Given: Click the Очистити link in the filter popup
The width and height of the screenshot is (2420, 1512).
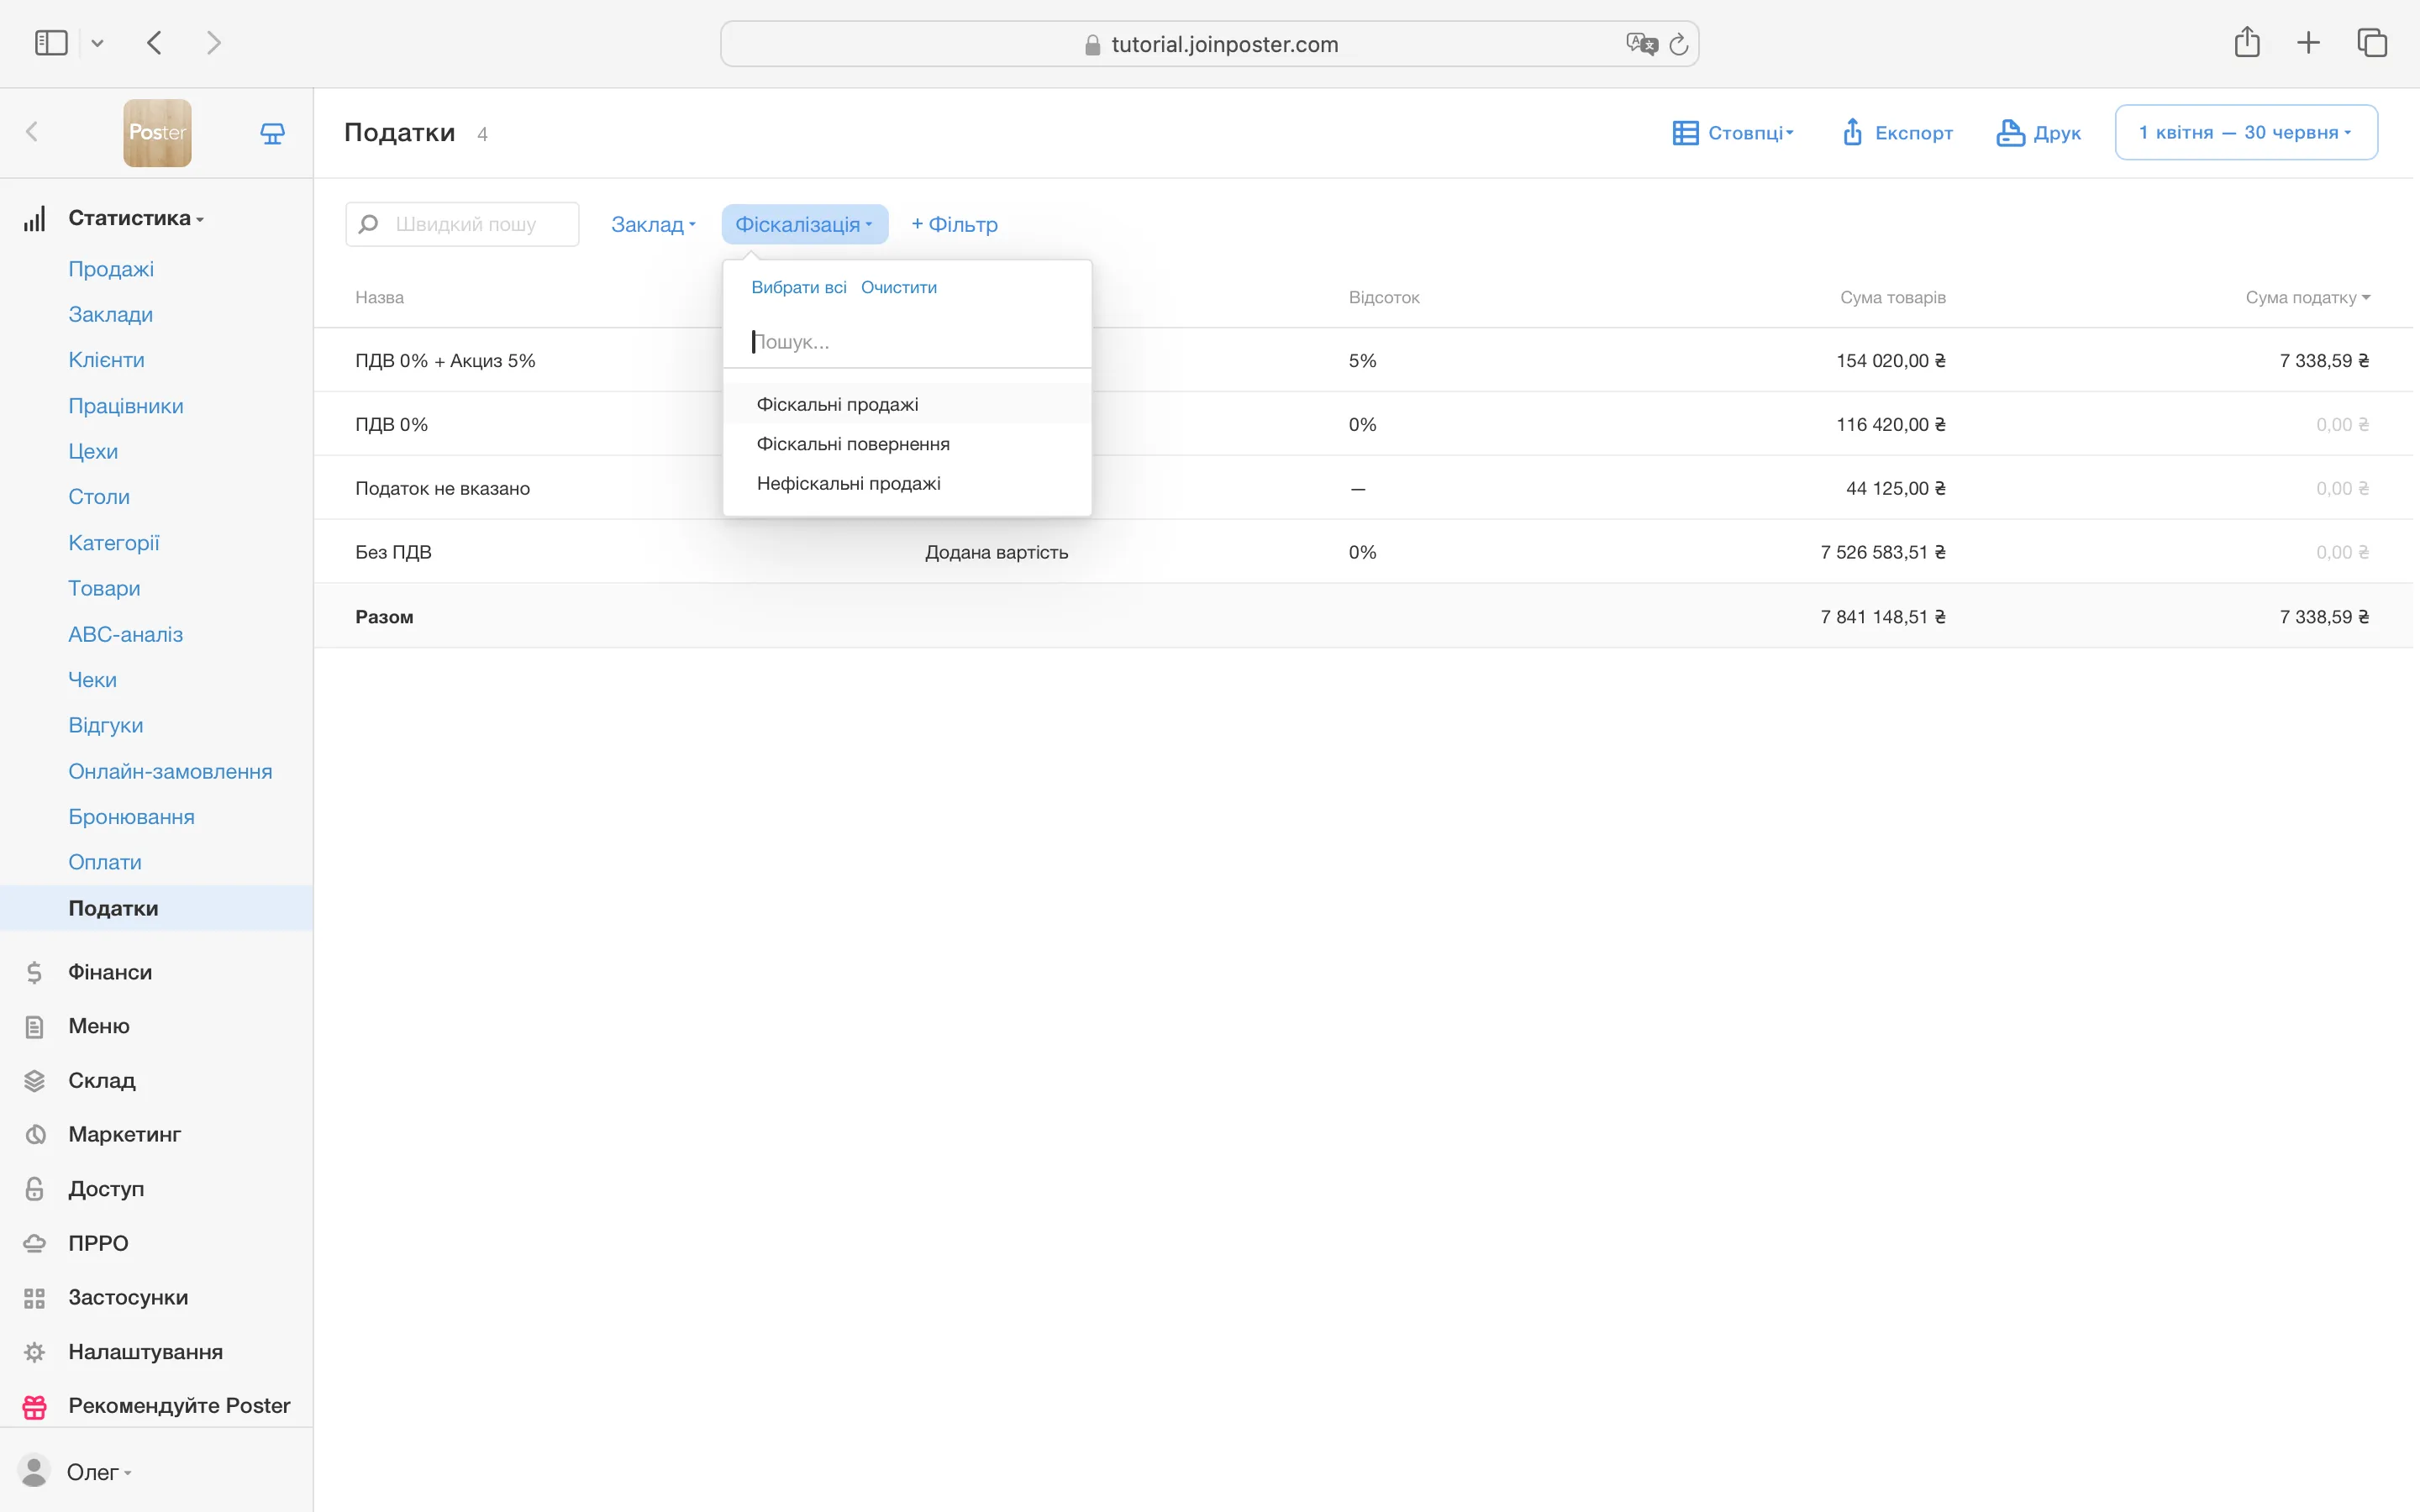Looking at the screenshot, I should point(898,287).
